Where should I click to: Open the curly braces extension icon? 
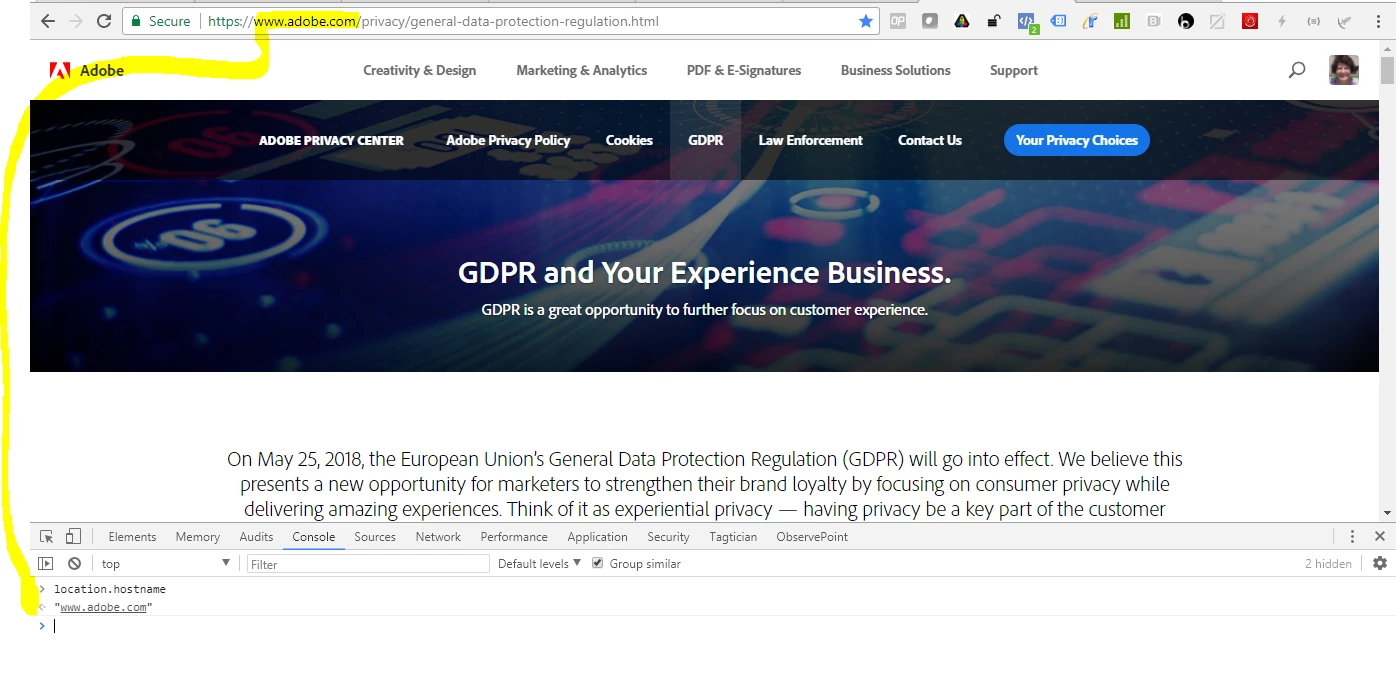tap(1314, 21)
